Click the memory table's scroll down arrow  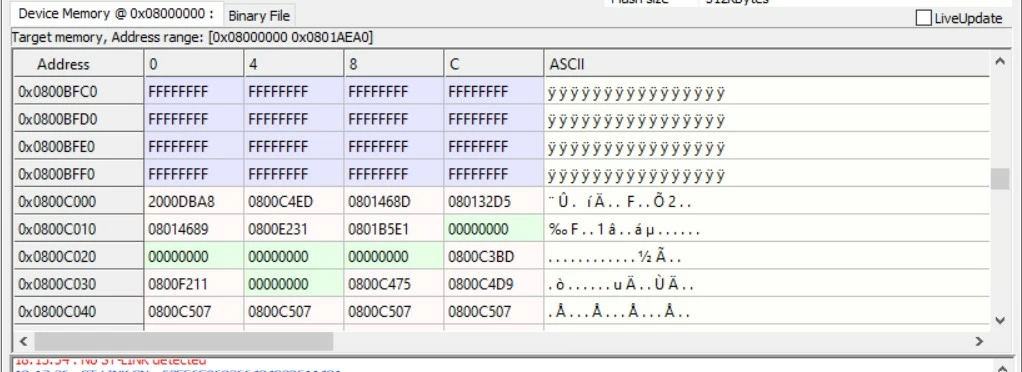tap(1000, 320)
